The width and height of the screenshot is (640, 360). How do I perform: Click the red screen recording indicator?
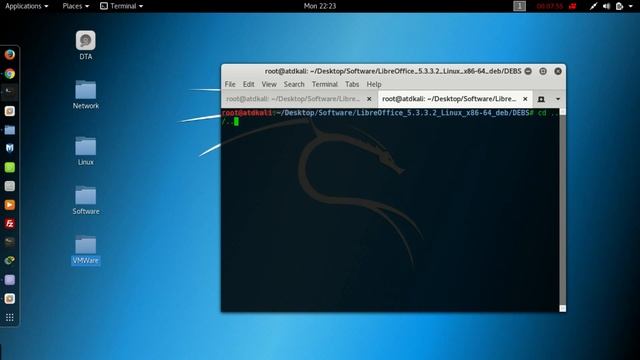[x=572, y=6]
